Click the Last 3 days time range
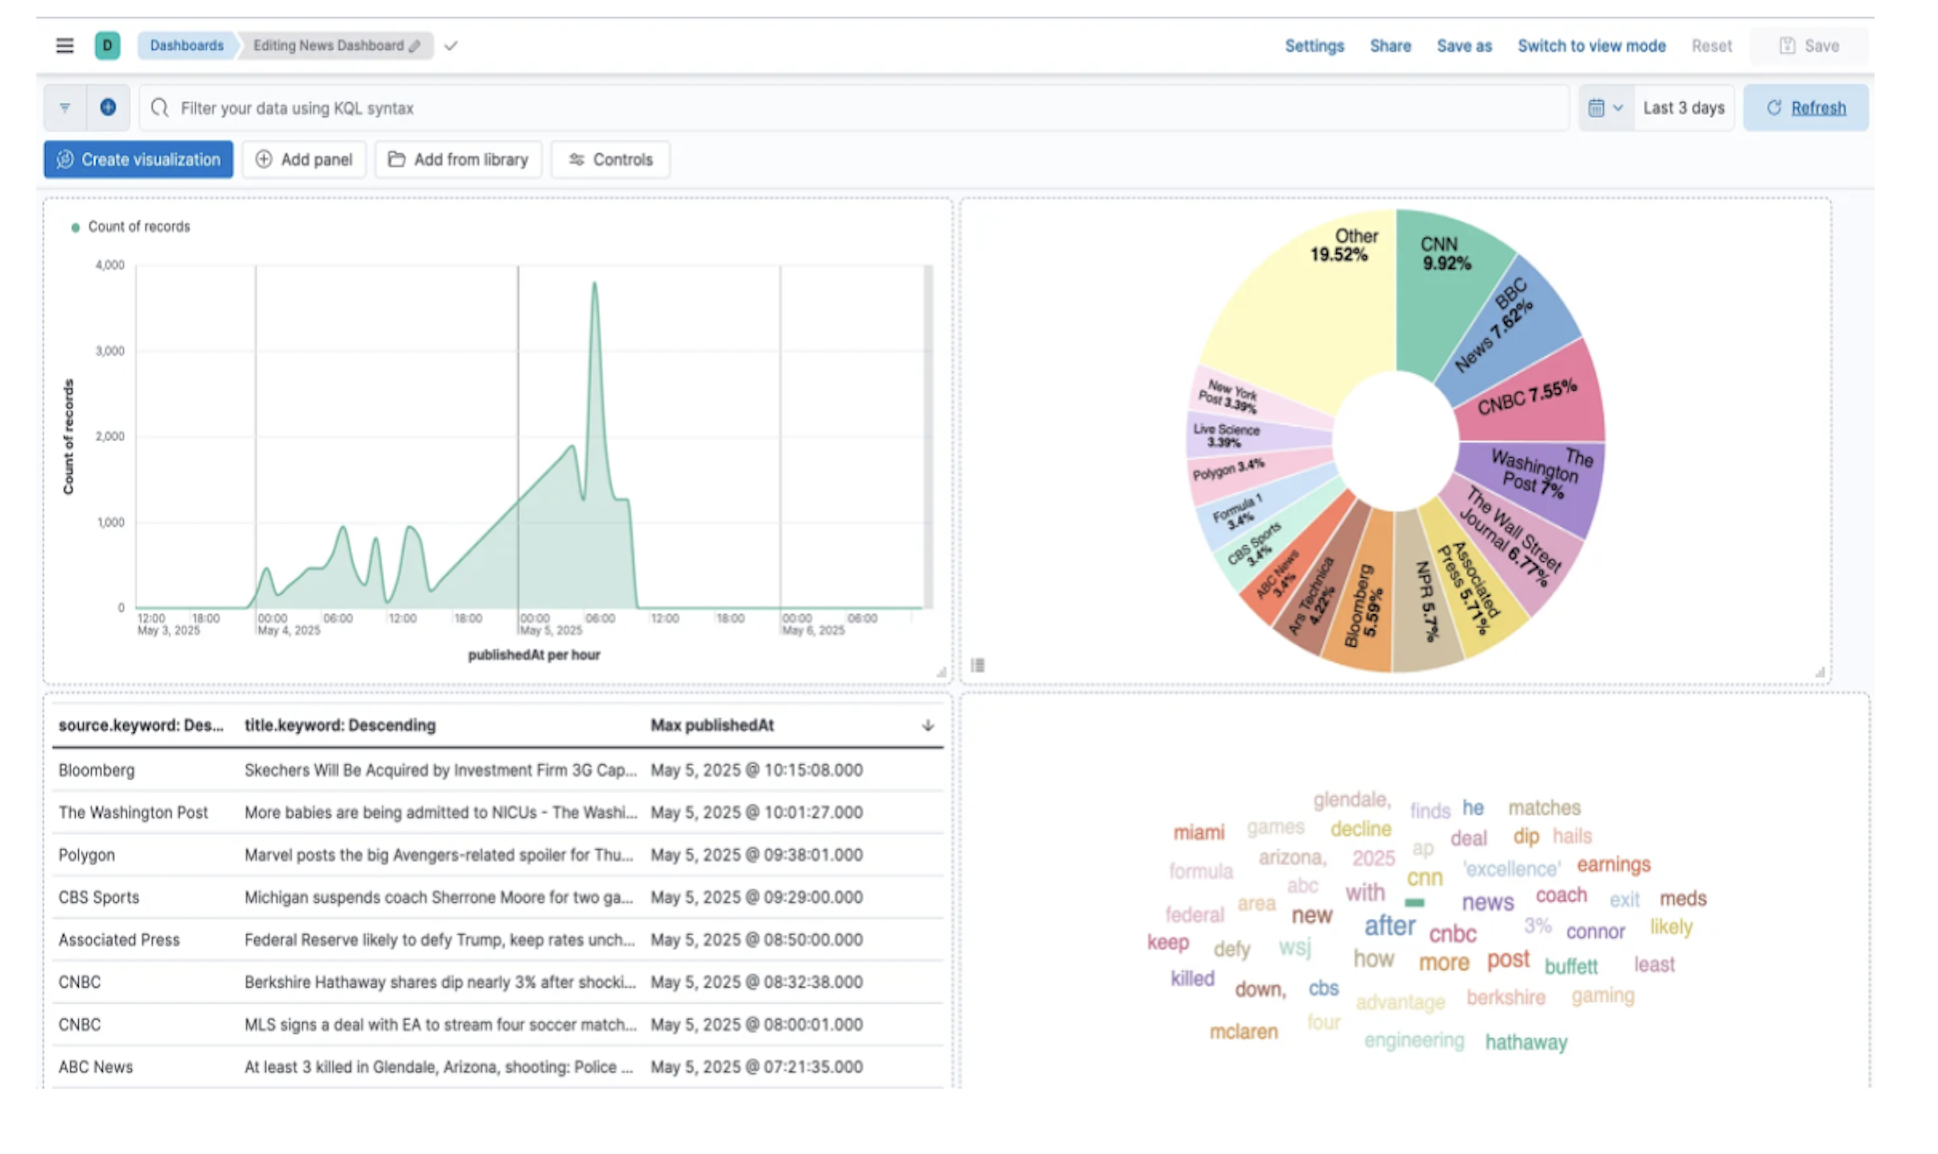 [1684, 108]
